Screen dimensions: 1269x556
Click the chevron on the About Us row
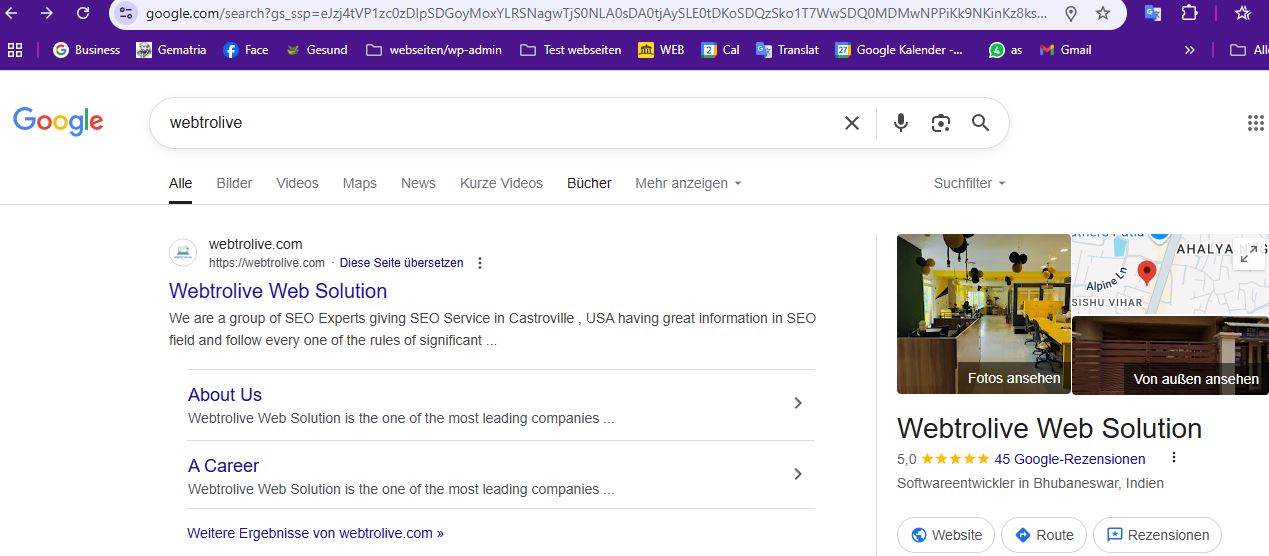[x=797, y=403]
